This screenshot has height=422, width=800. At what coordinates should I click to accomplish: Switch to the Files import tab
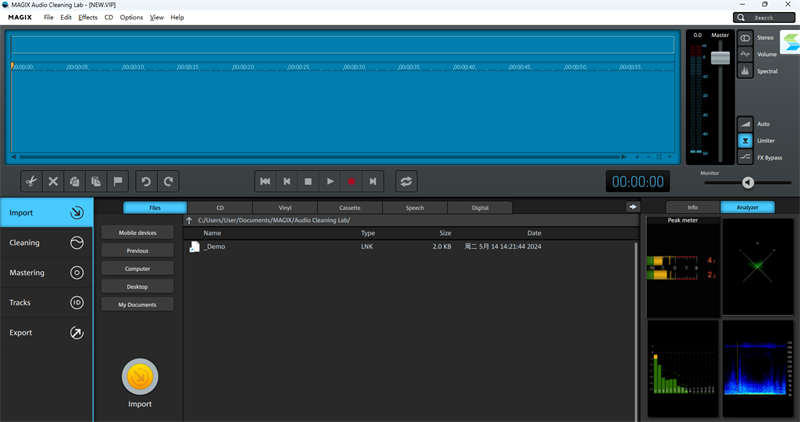pyautogui.click(x=155, y=208)
